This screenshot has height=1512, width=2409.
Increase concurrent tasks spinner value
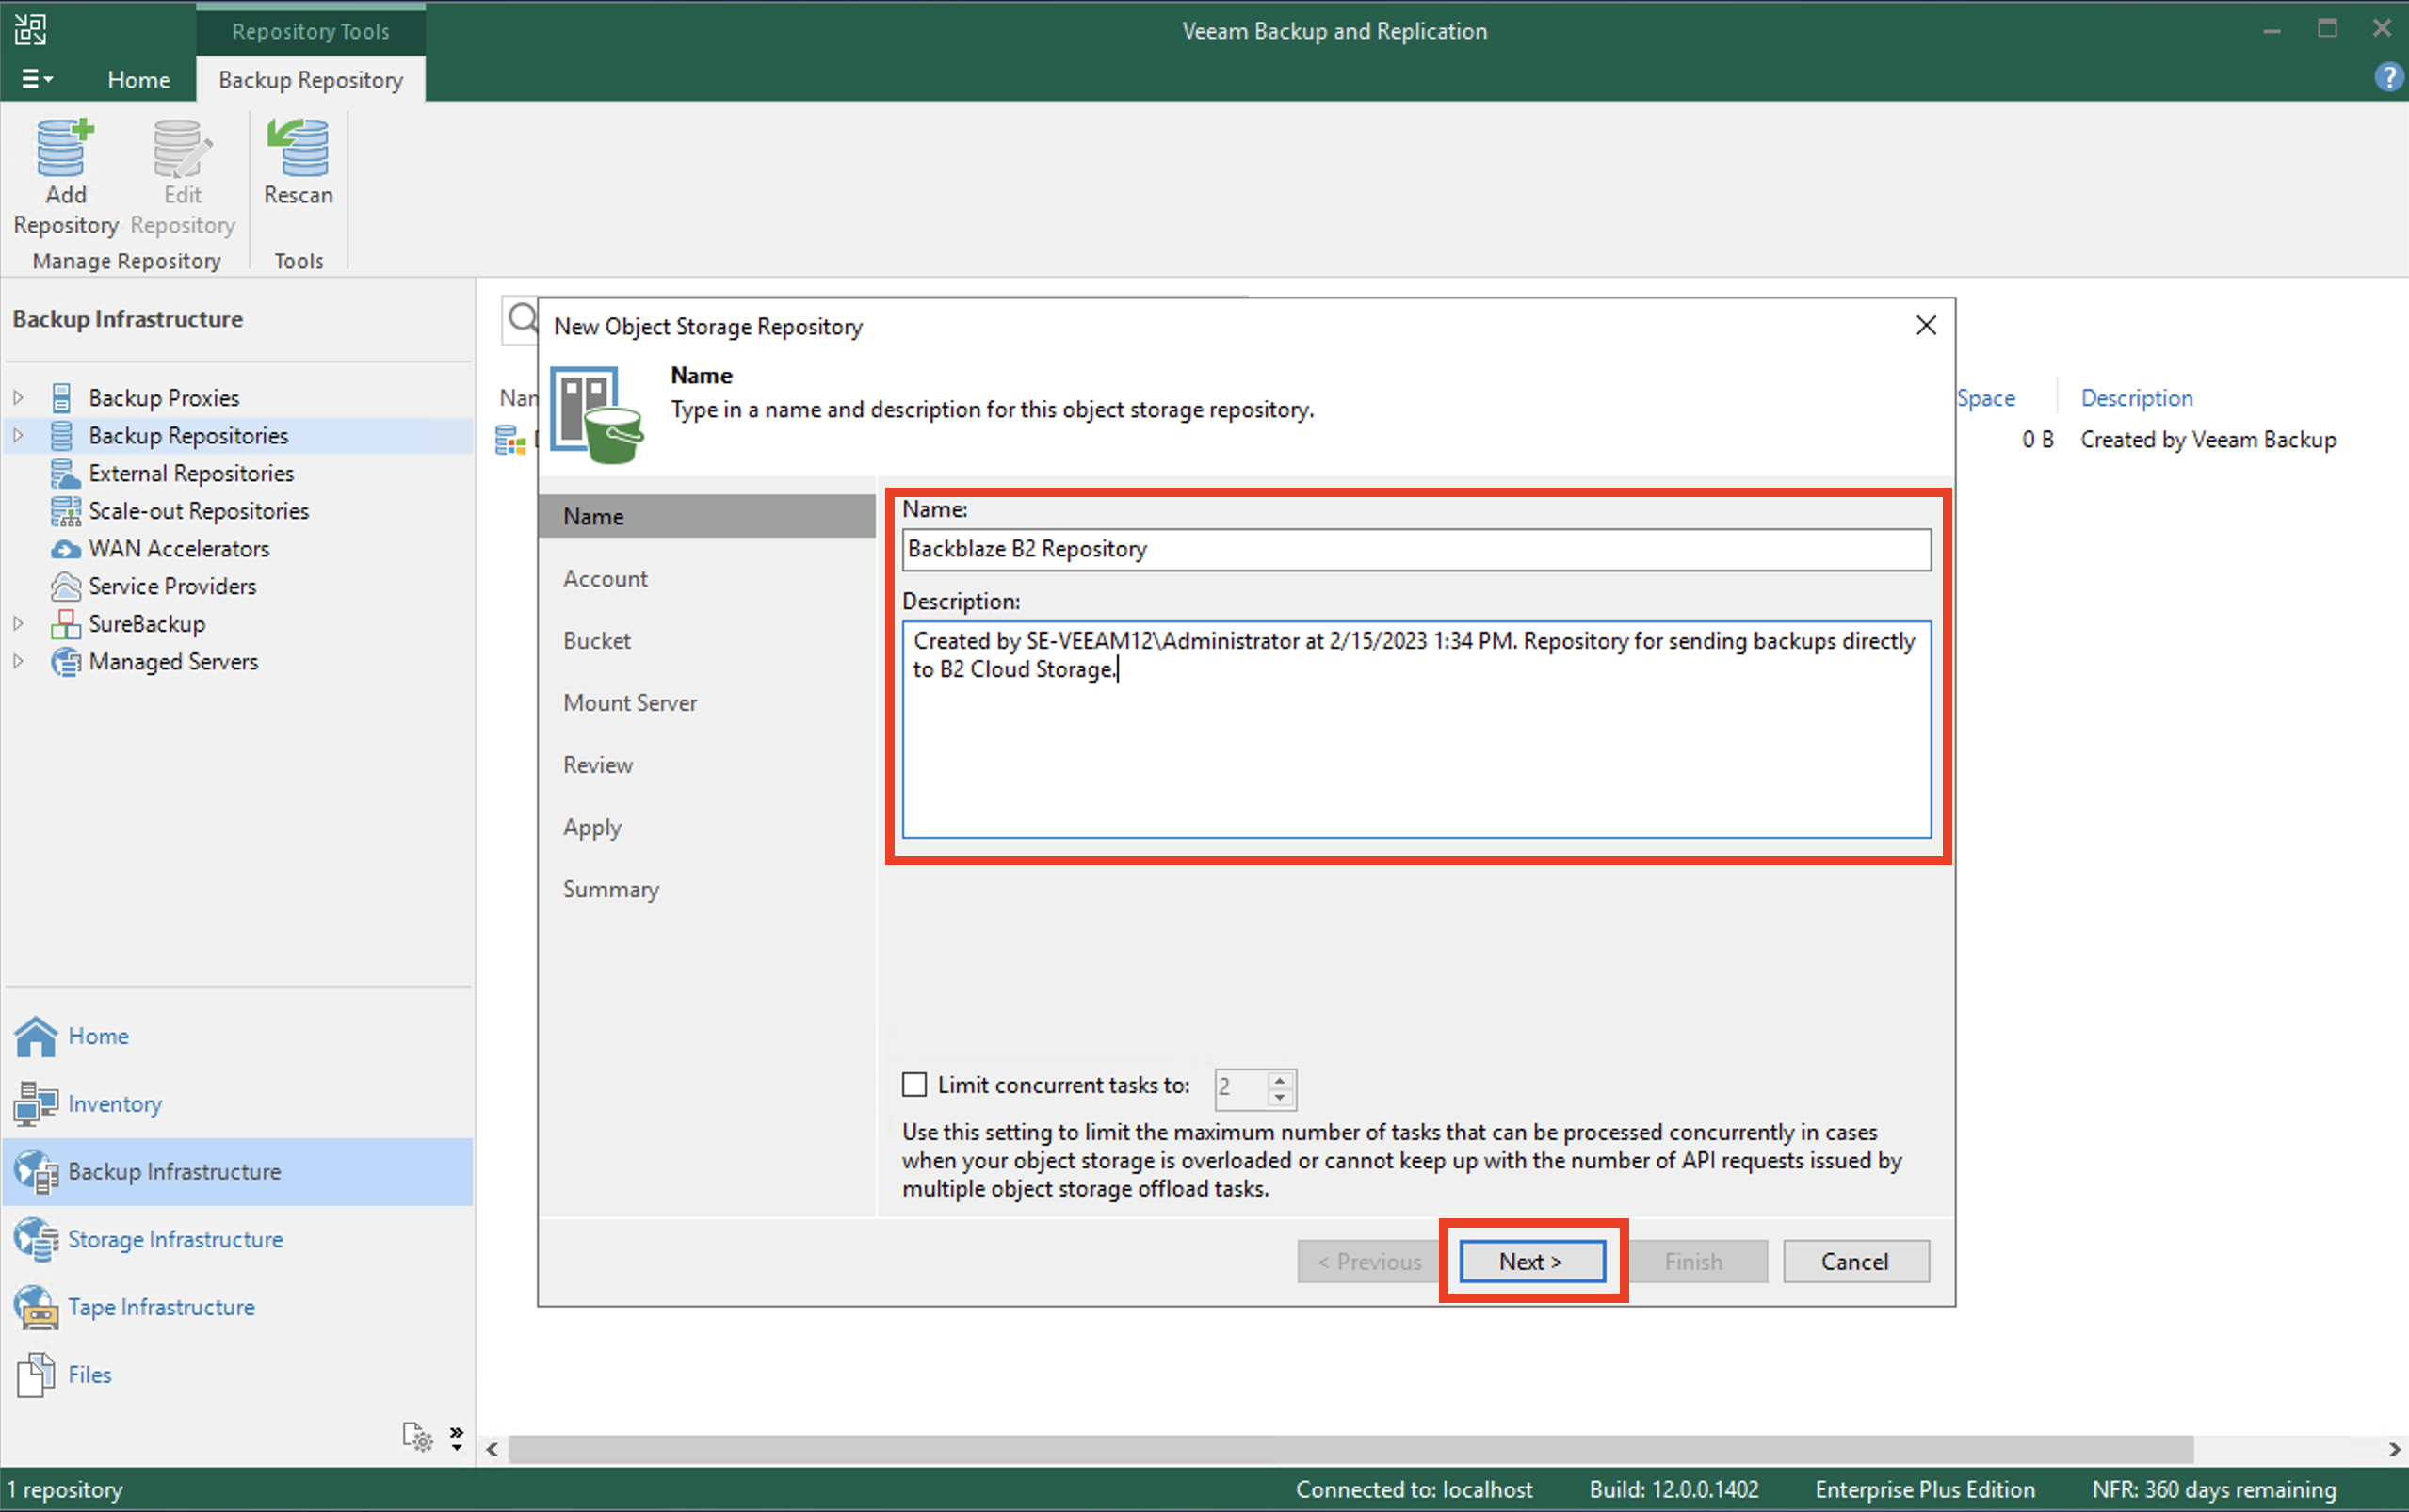click(x=1280, y=1080)
